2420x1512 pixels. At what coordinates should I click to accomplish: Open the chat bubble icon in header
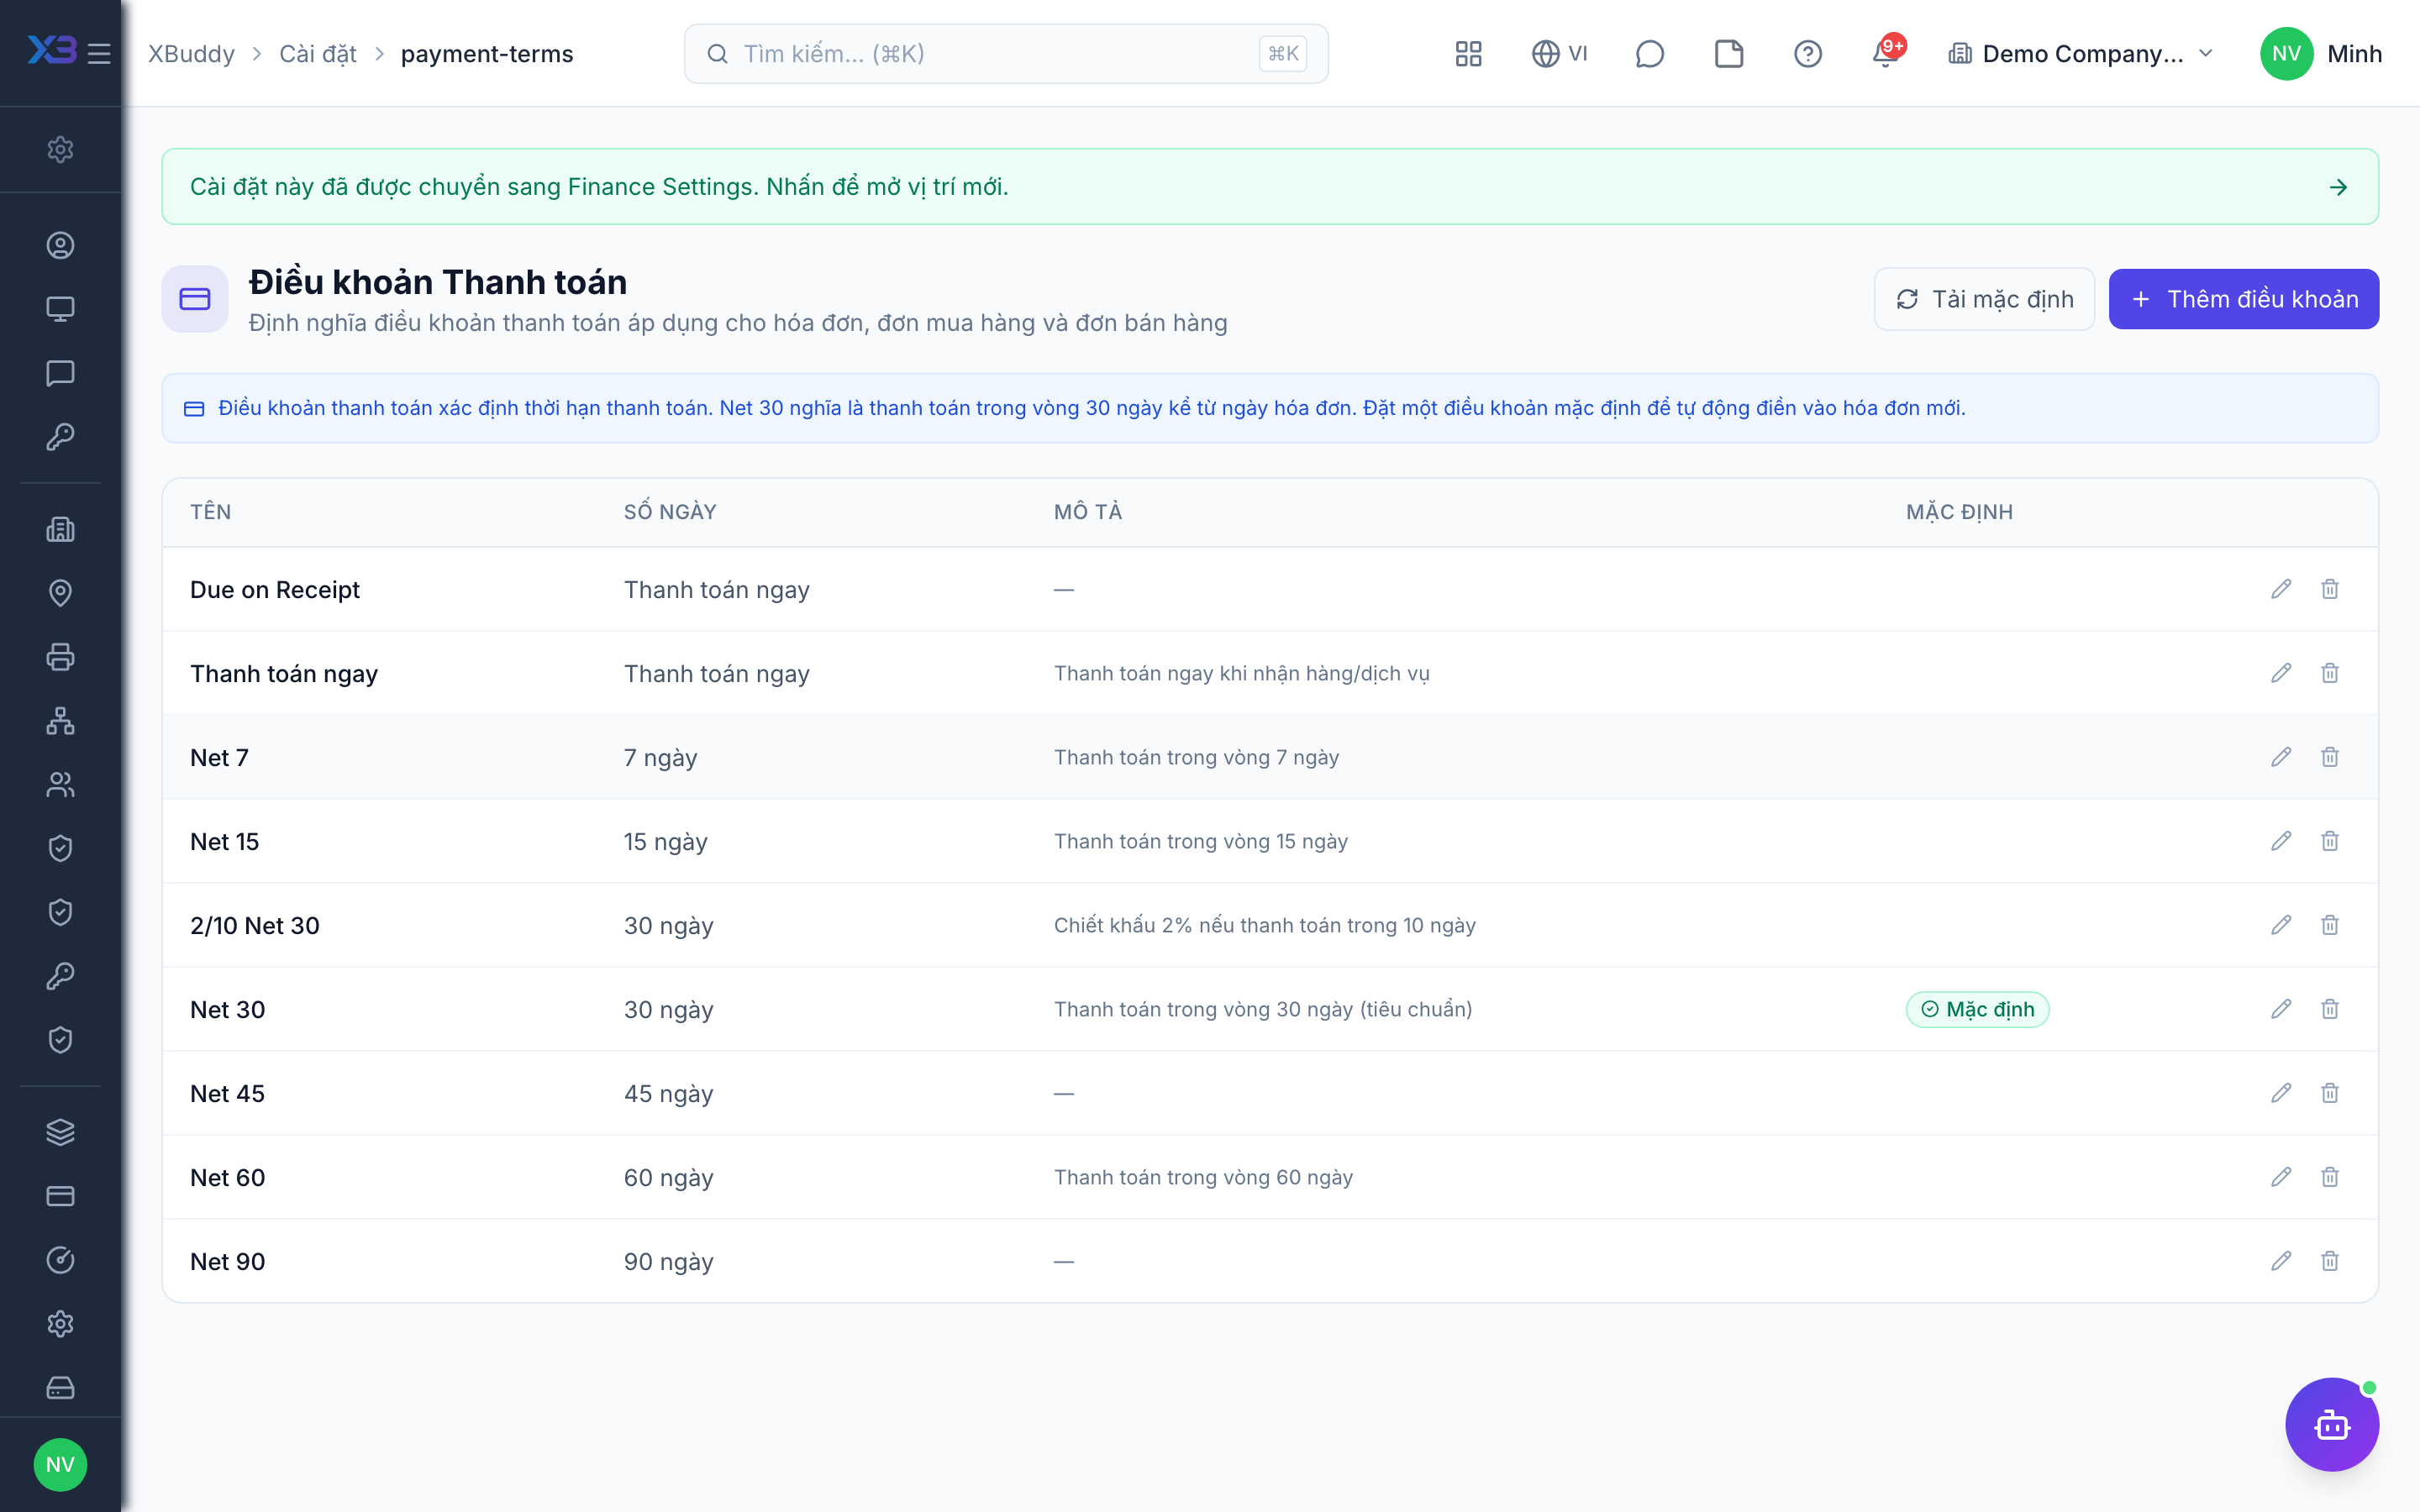(1649, 53)
